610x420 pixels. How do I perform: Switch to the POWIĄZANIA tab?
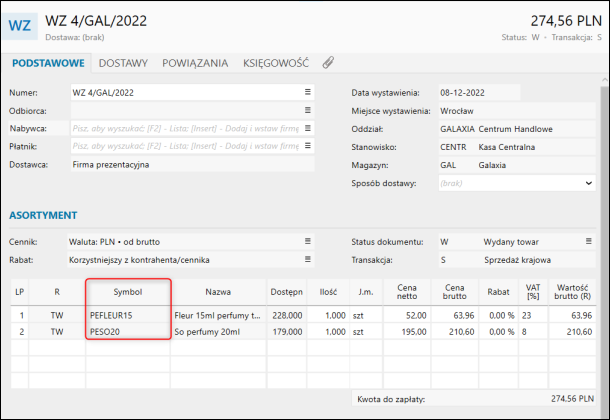tap(195, 63)
